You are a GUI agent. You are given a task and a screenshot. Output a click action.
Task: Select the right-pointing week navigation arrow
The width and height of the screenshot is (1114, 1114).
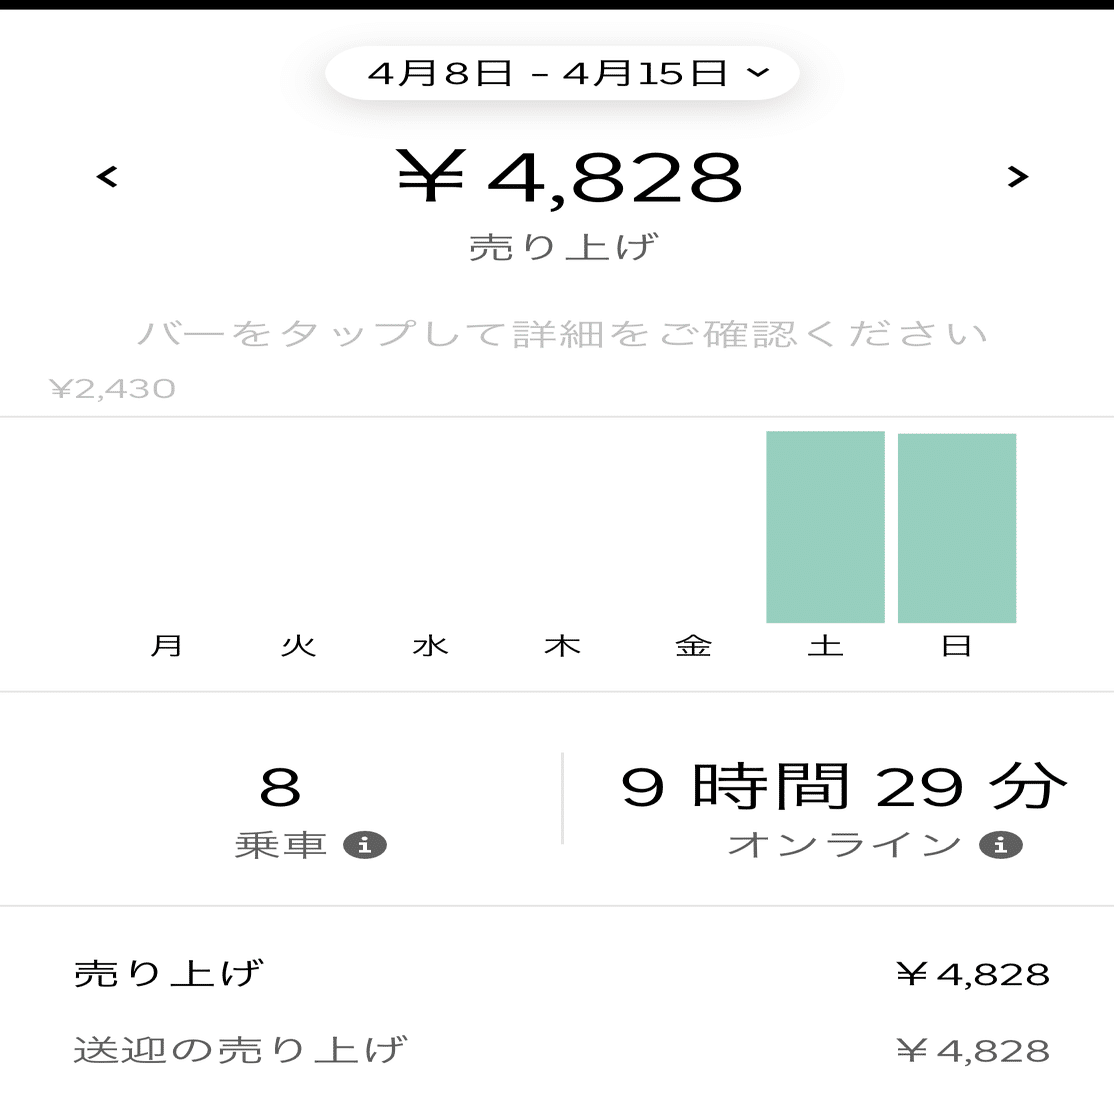(1018, 176)
